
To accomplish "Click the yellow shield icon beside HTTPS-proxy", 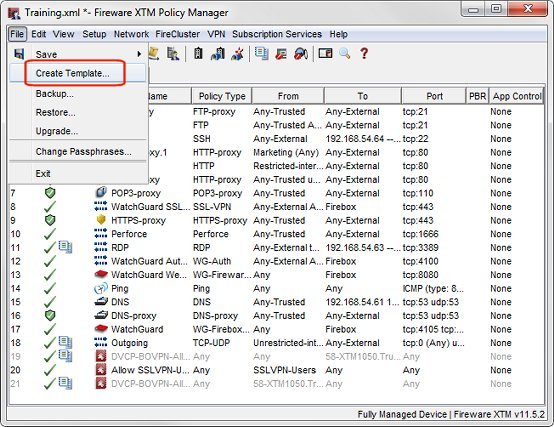I will [x=101, y=220].
